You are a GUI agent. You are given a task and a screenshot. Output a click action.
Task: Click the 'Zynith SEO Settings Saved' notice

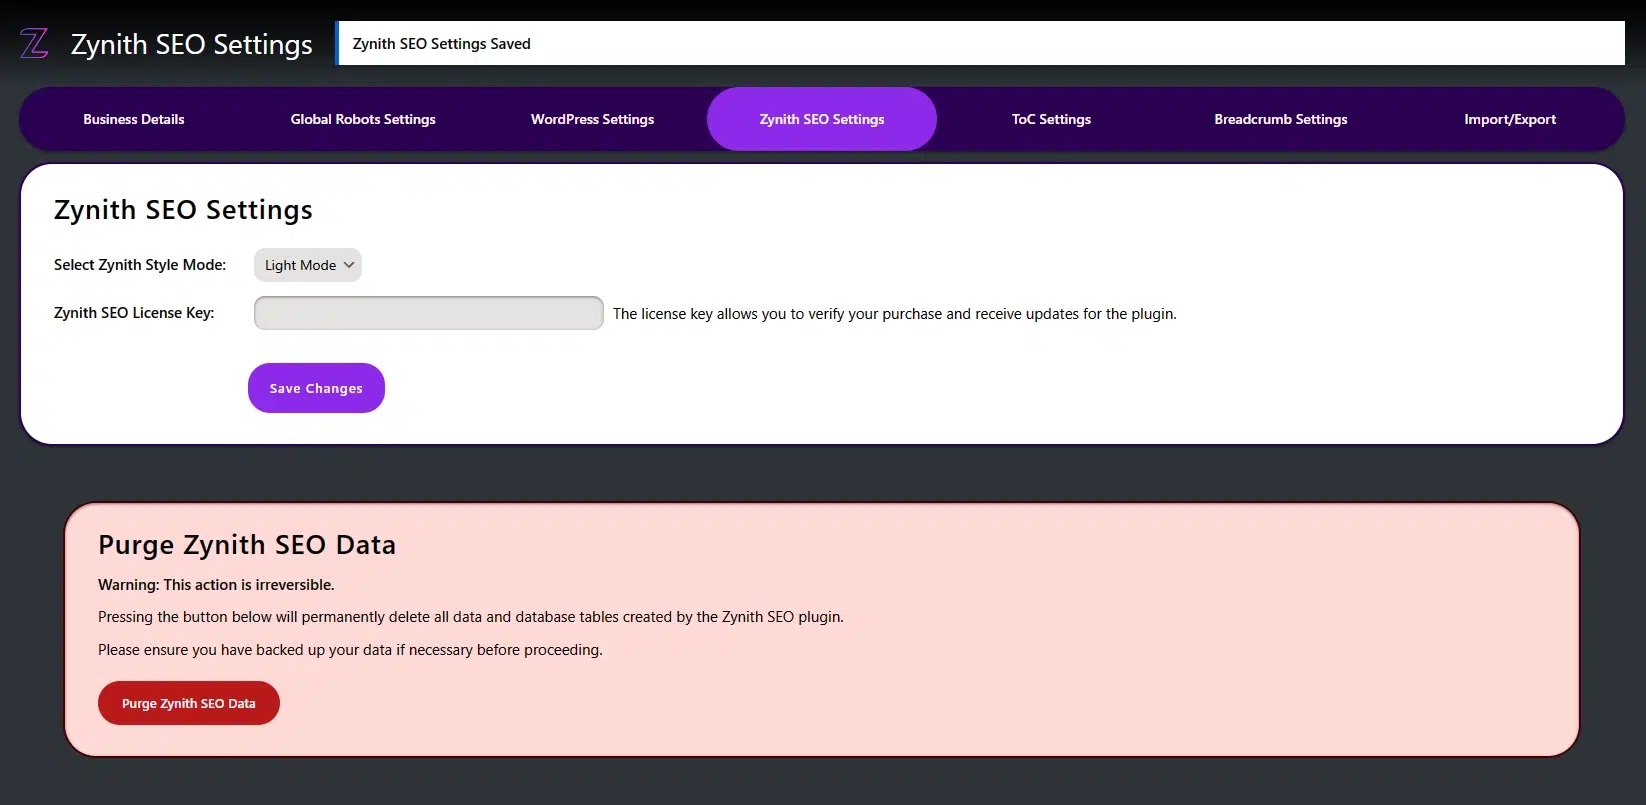(x=980, y=43)
